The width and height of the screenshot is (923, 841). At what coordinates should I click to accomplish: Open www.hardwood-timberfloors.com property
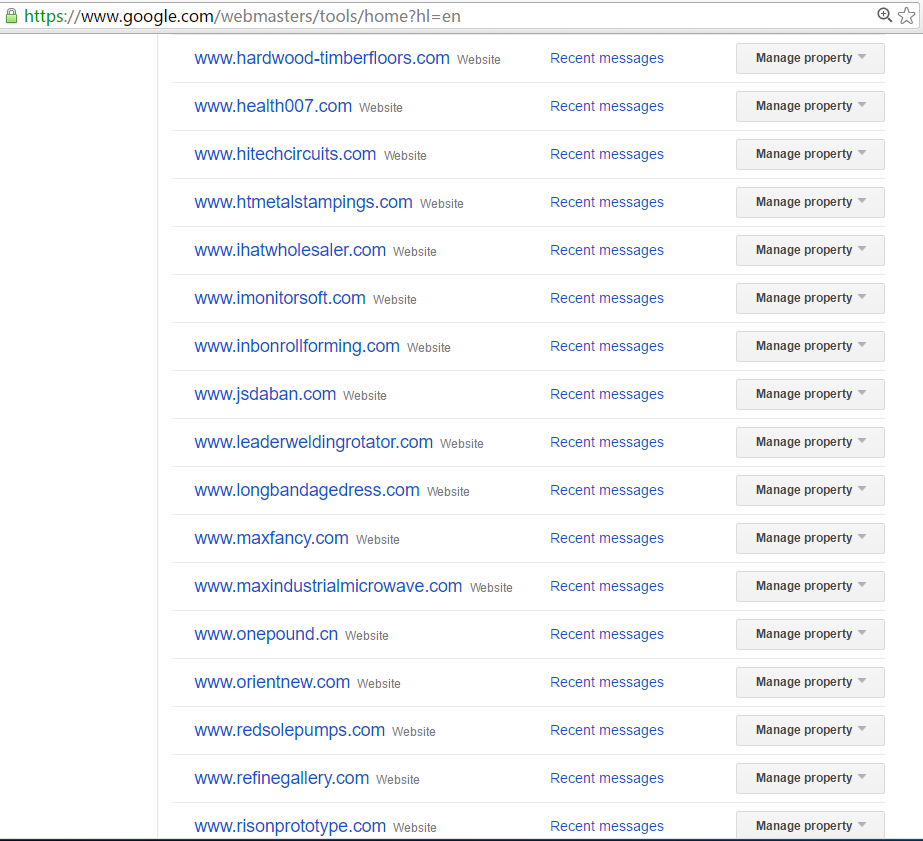click(322, 58)
